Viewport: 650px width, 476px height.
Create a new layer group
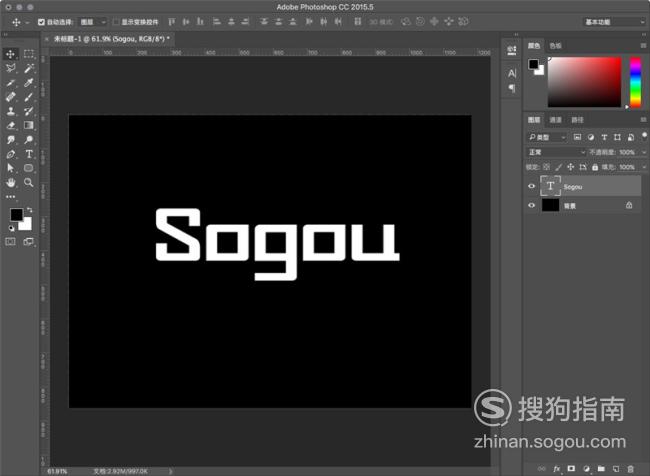tap(601, 469)
